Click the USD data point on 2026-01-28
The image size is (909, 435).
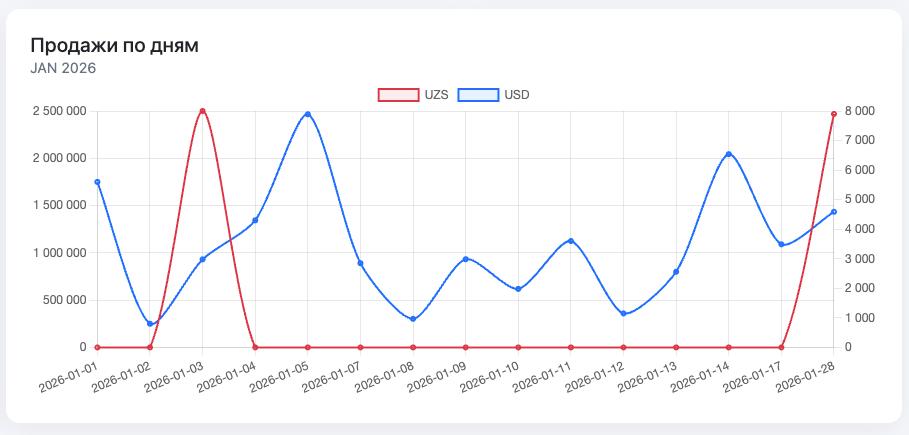(833, 212)
